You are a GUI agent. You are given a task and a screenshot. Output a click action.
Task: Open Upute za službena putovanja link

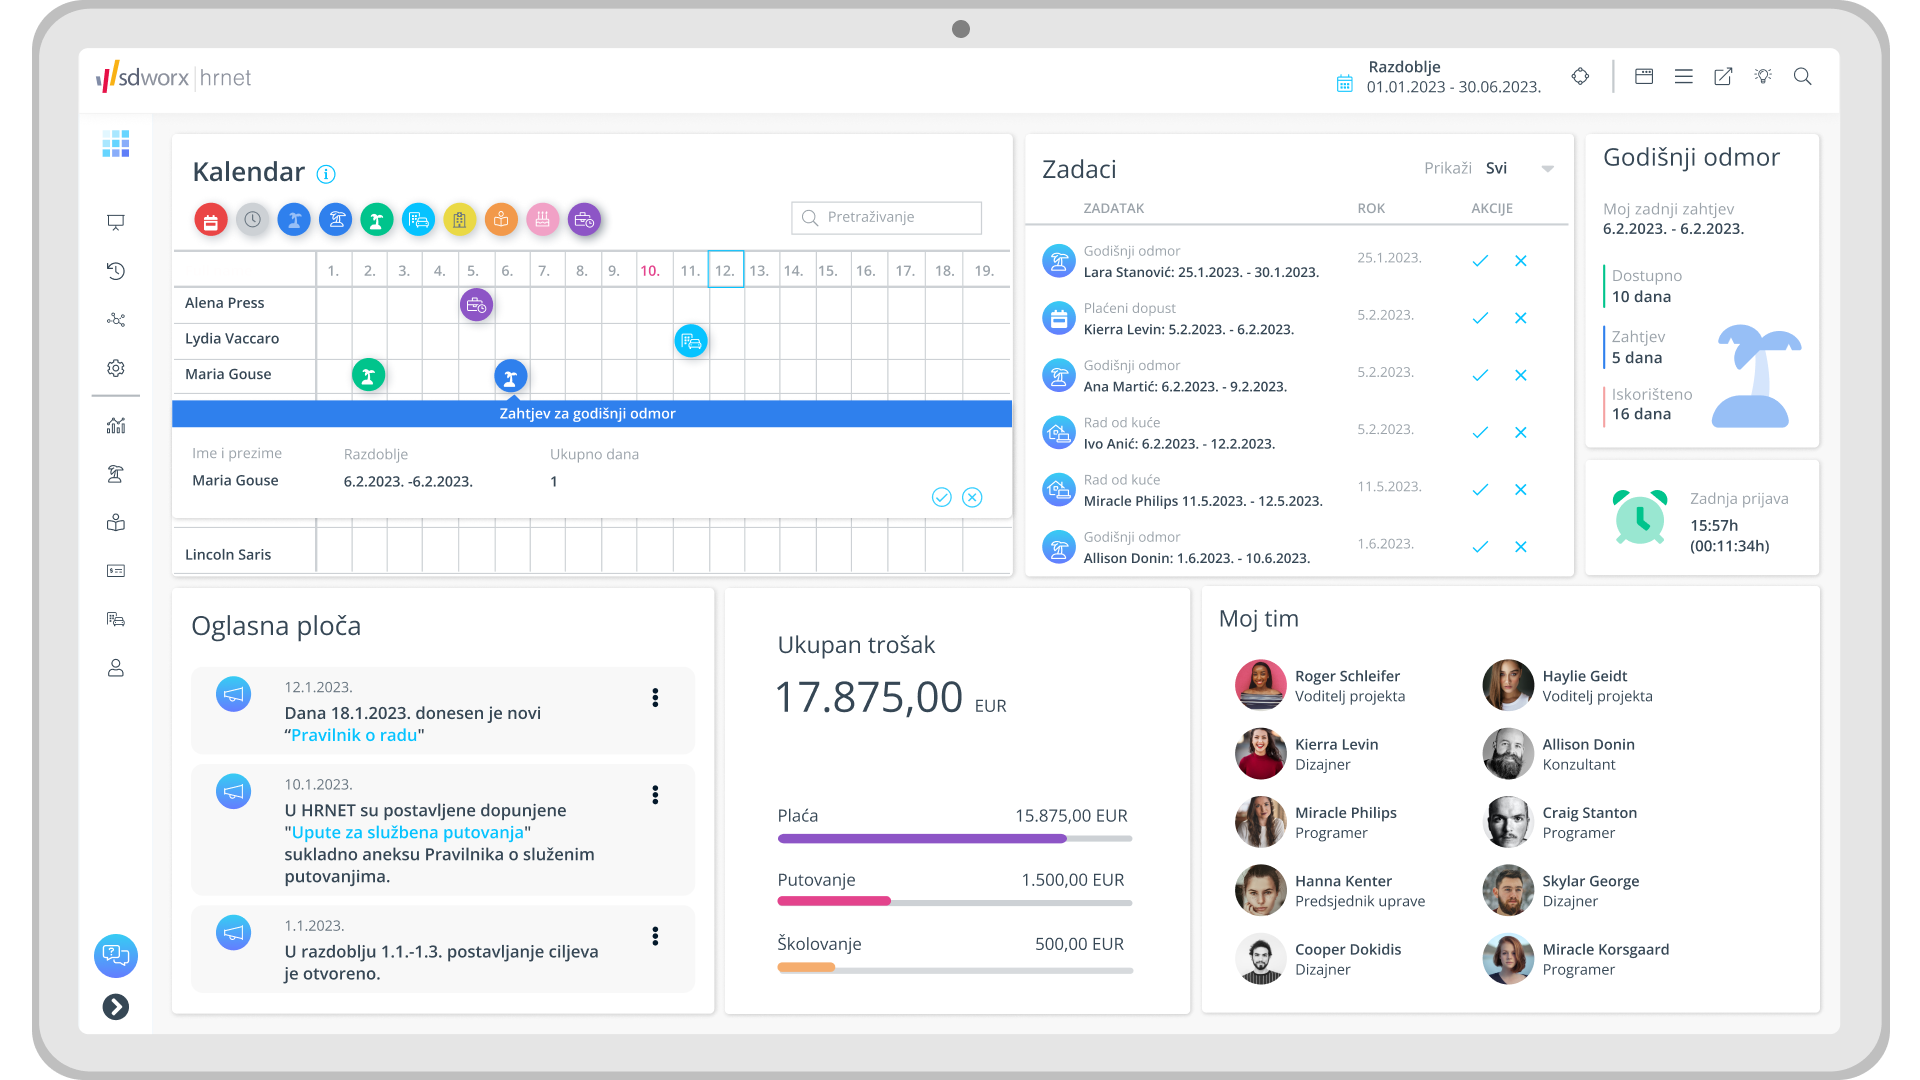(x=408, y=832)
